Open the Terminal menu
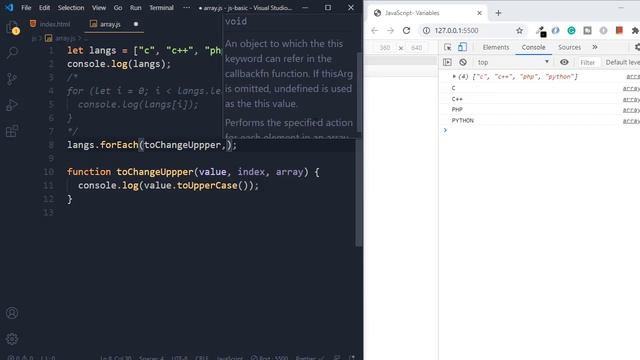Screen dimensions: 640x360 (x=161, y=8)
